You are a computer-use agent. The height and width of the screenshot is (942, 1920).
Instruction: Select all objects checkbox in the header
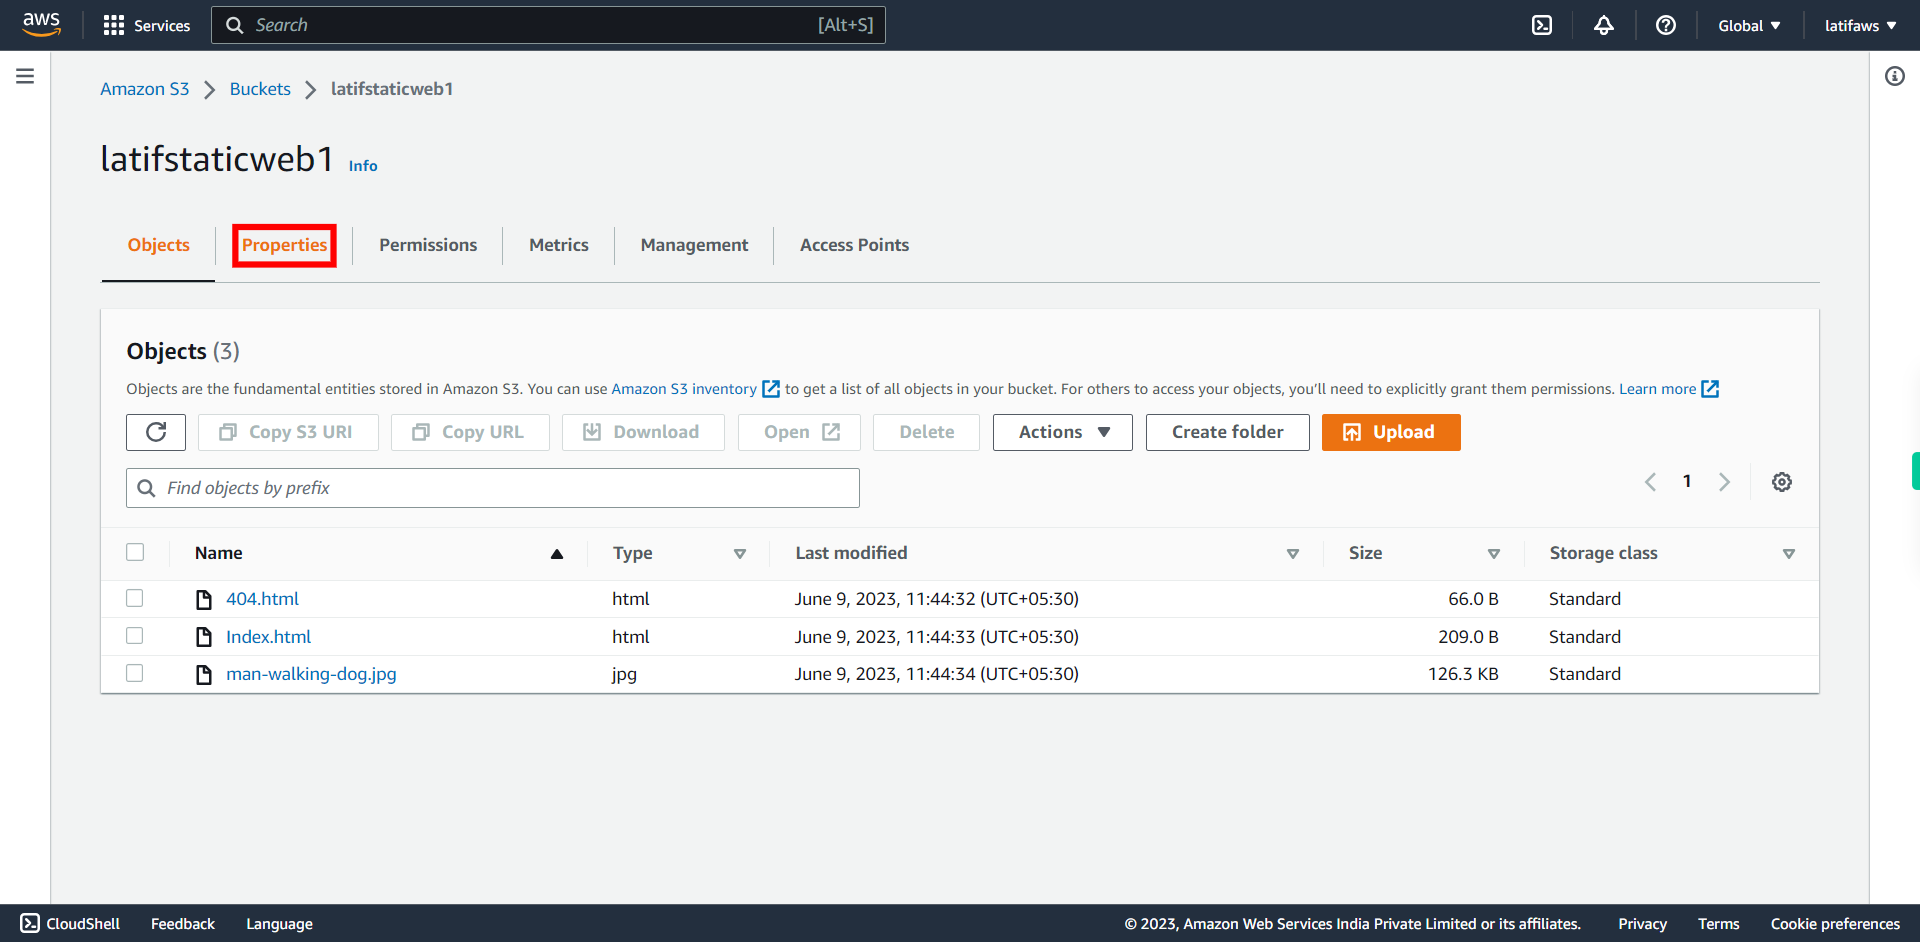tap(135, 552)
